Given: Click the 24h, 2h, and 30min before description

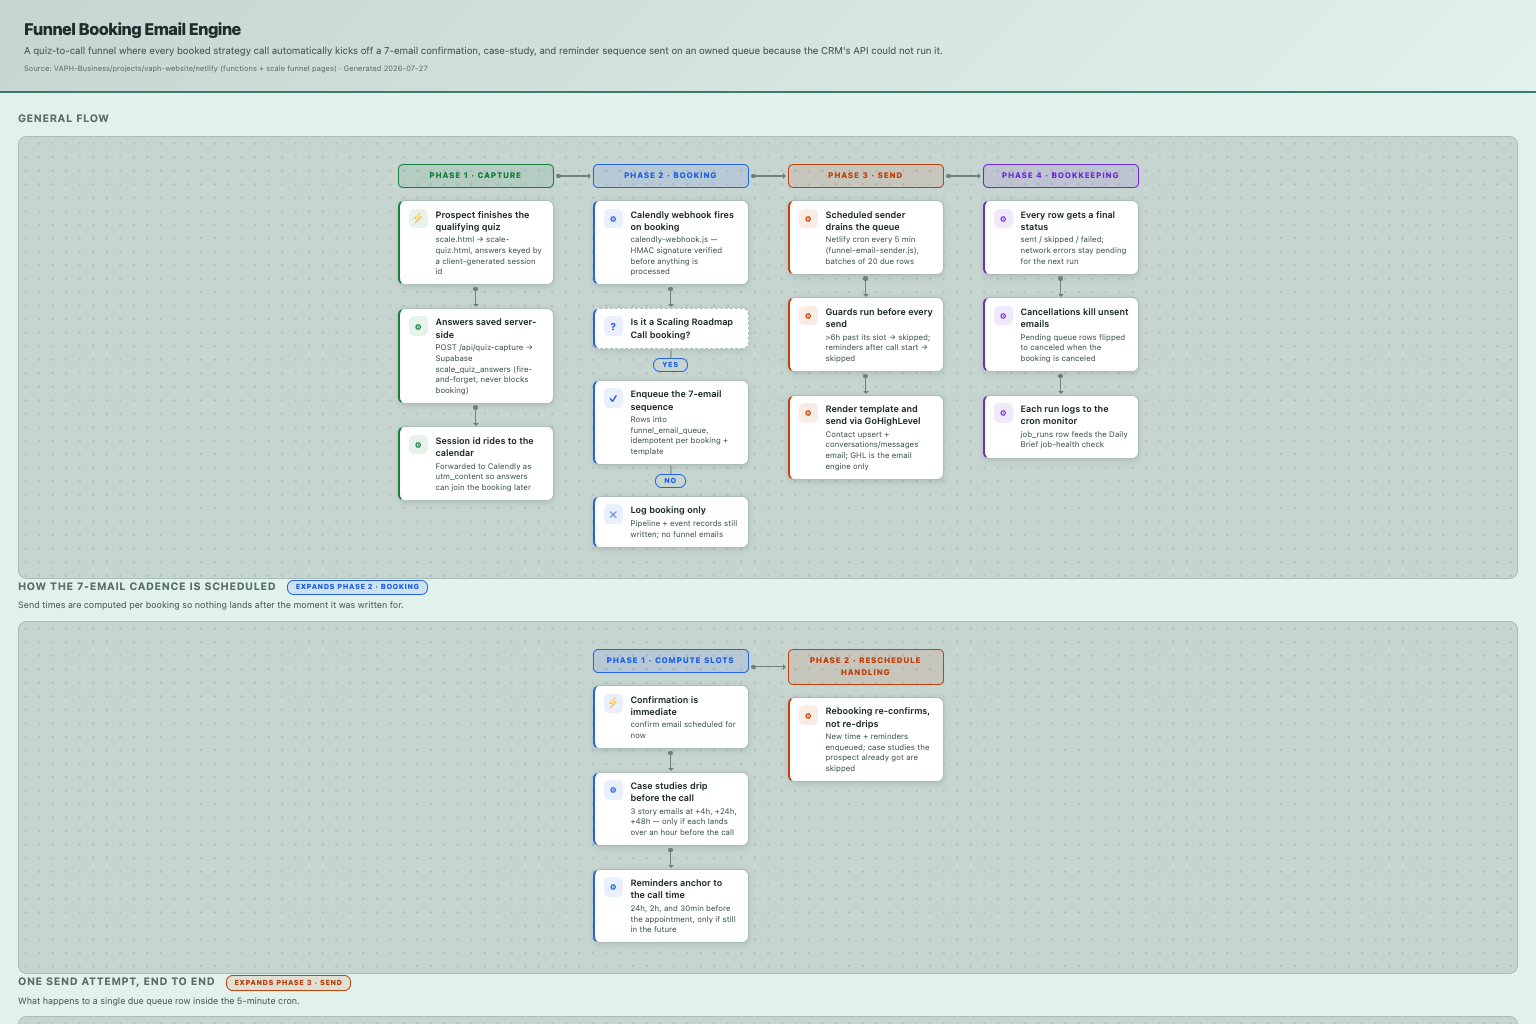Looking at the screenshot, I should click(683, 919).
